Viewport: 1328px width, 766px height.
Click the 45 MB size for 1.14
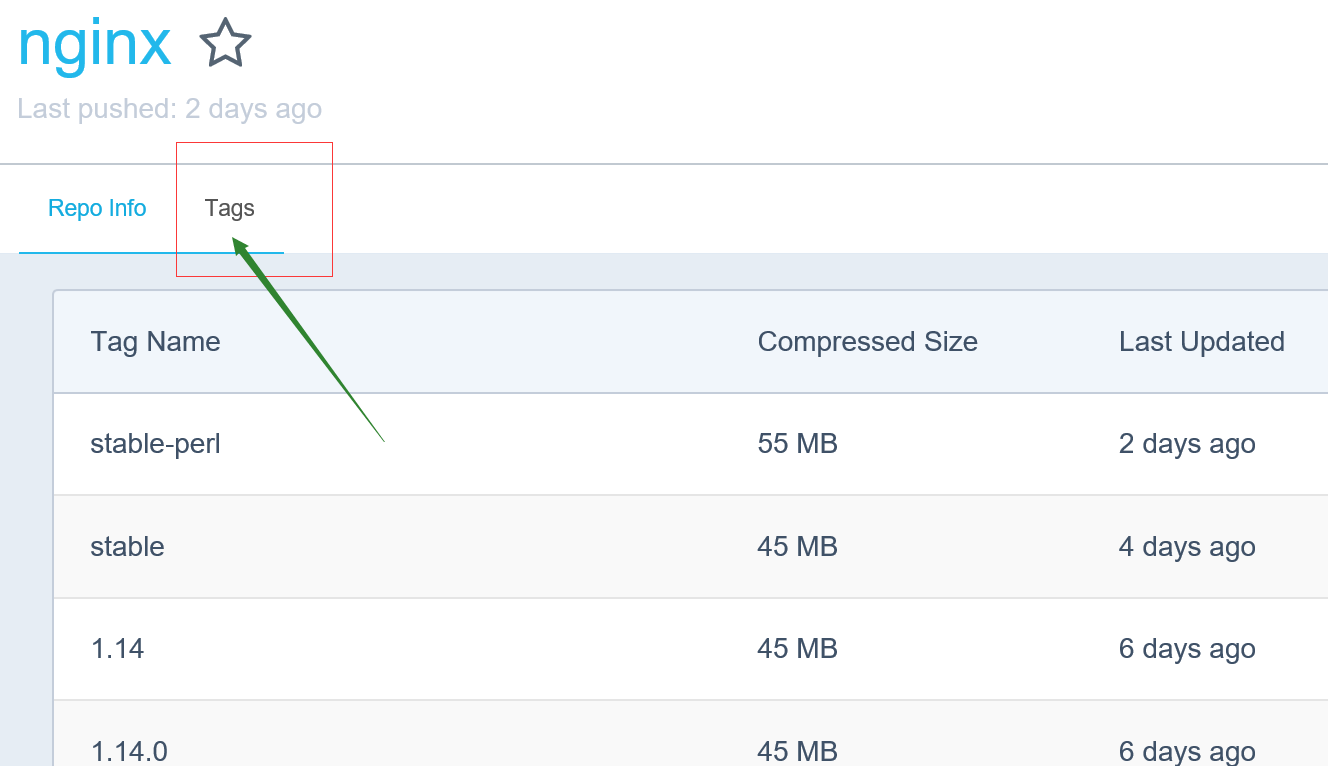797,649
